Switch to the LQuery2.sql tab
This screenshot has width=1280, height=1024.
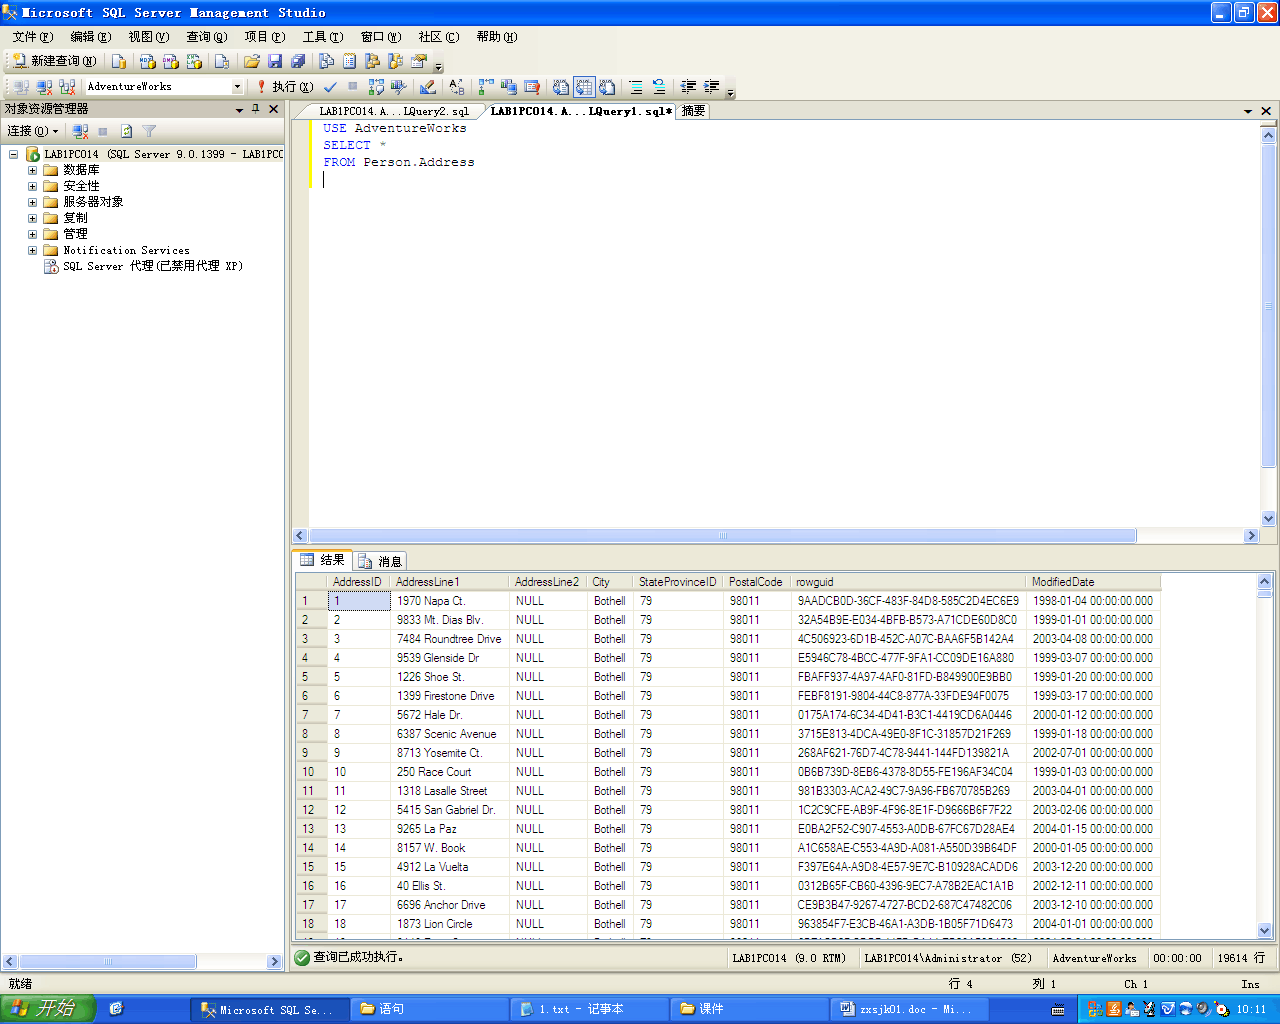pos(394,111)
